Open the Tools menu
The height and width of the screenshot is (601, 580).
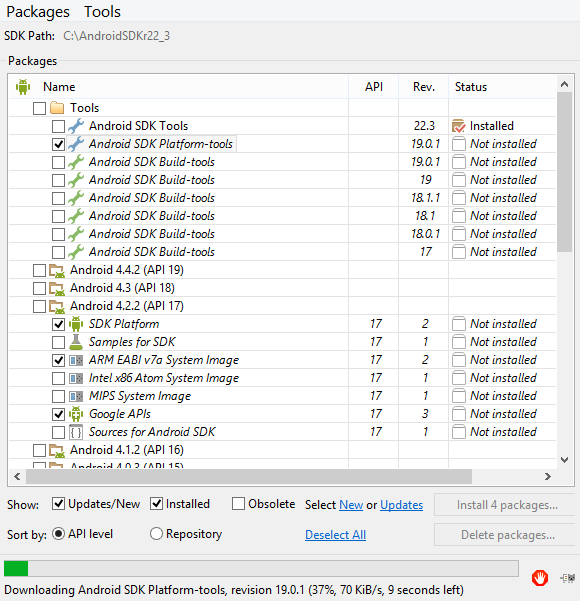point(102,12)
